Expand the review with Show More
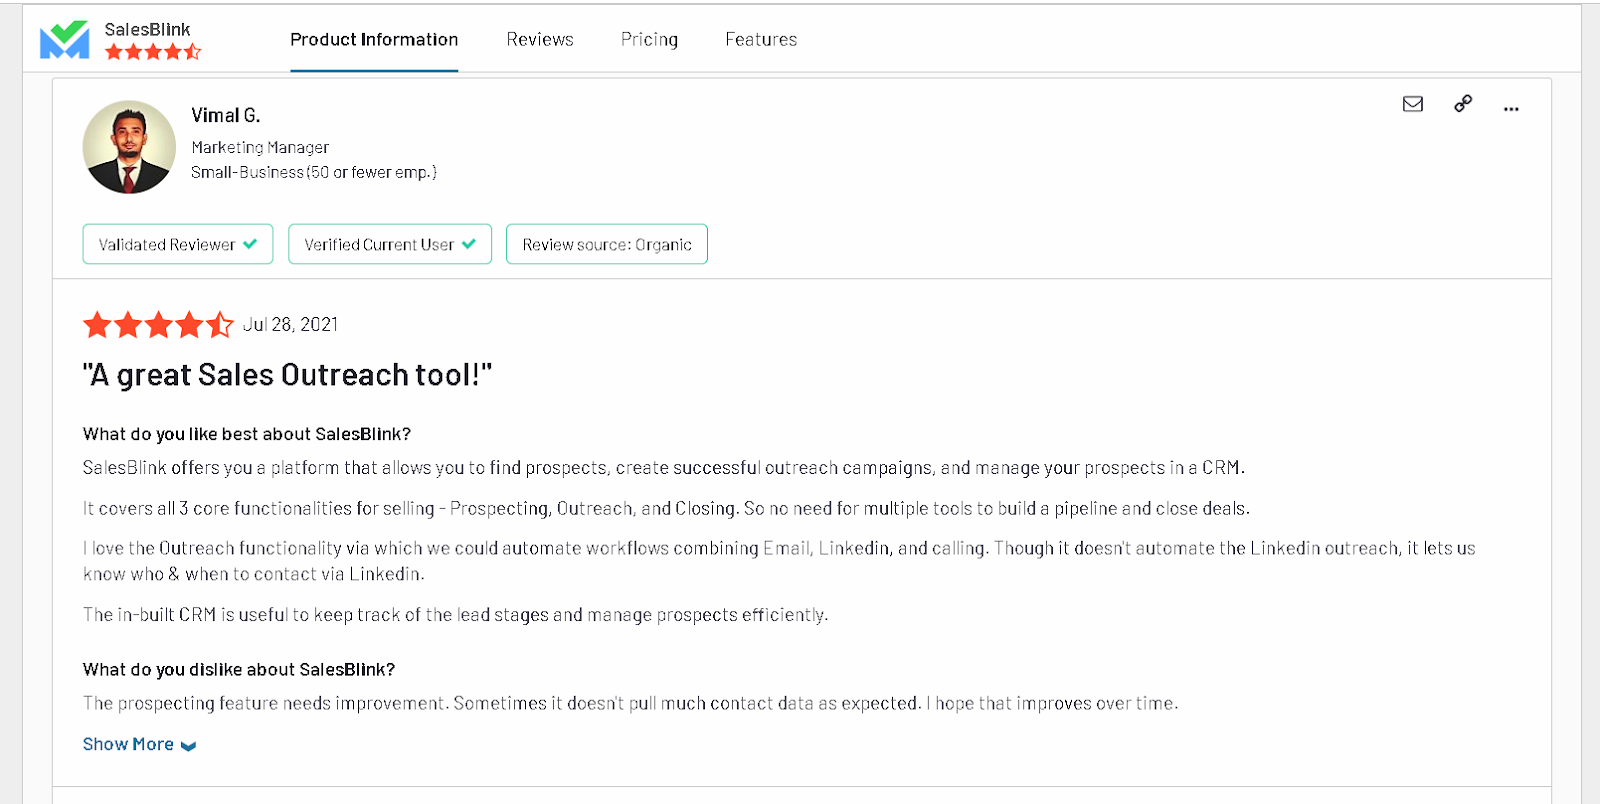The height and width of the screenshot is (804, 1600). [139, 744]
